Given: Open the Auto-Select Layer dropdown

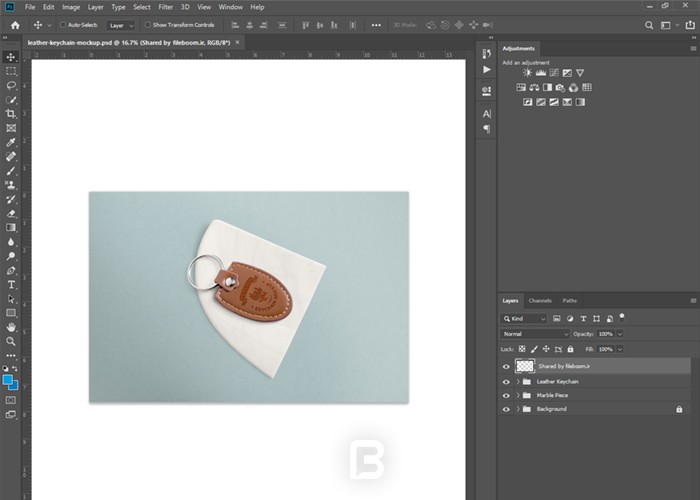Looking at the screenshot, I should pyautogui.click(x=121, y=25).
